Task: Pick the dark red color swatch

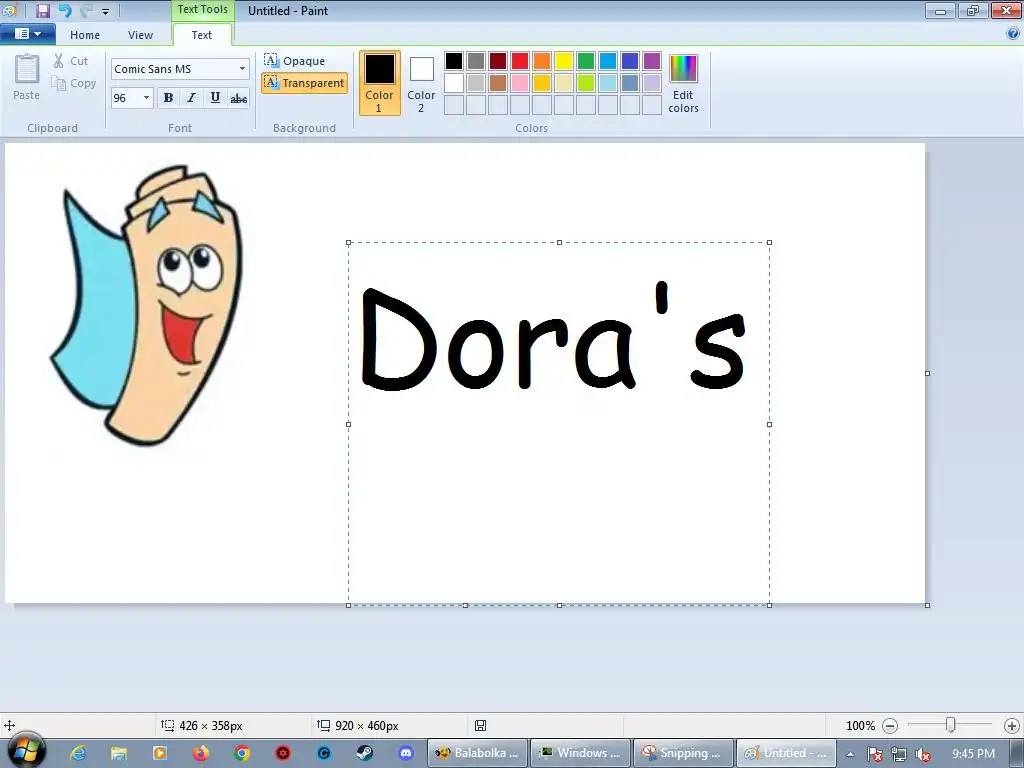Action: tap(498, 61)
